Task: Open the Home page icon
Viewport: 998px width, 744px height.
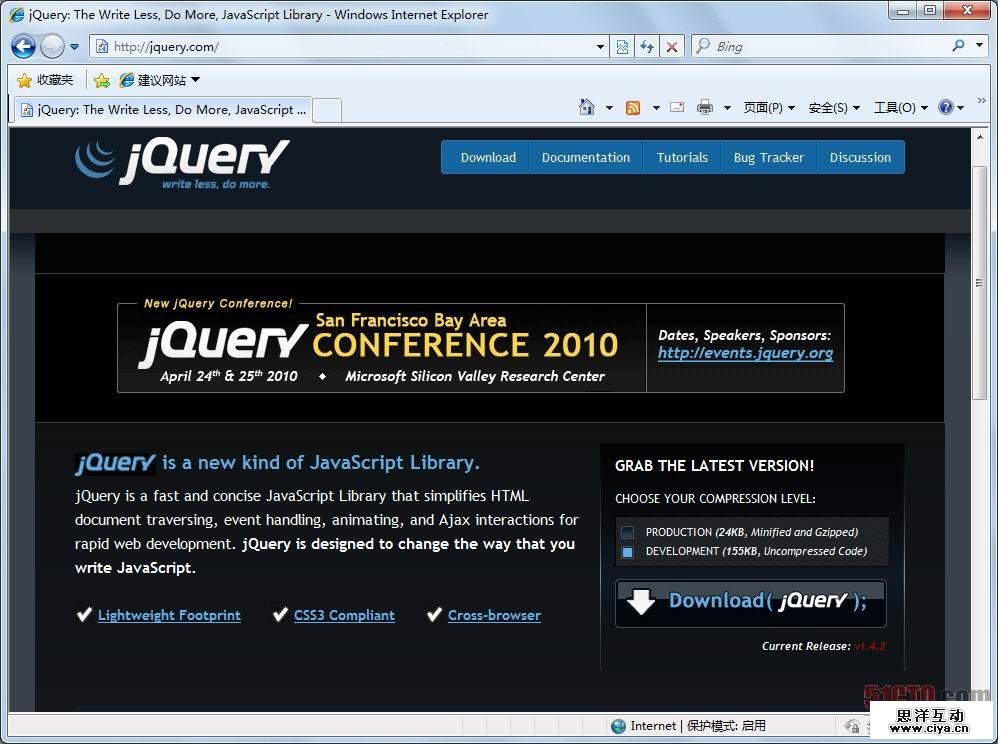Action: click(587, 108)
